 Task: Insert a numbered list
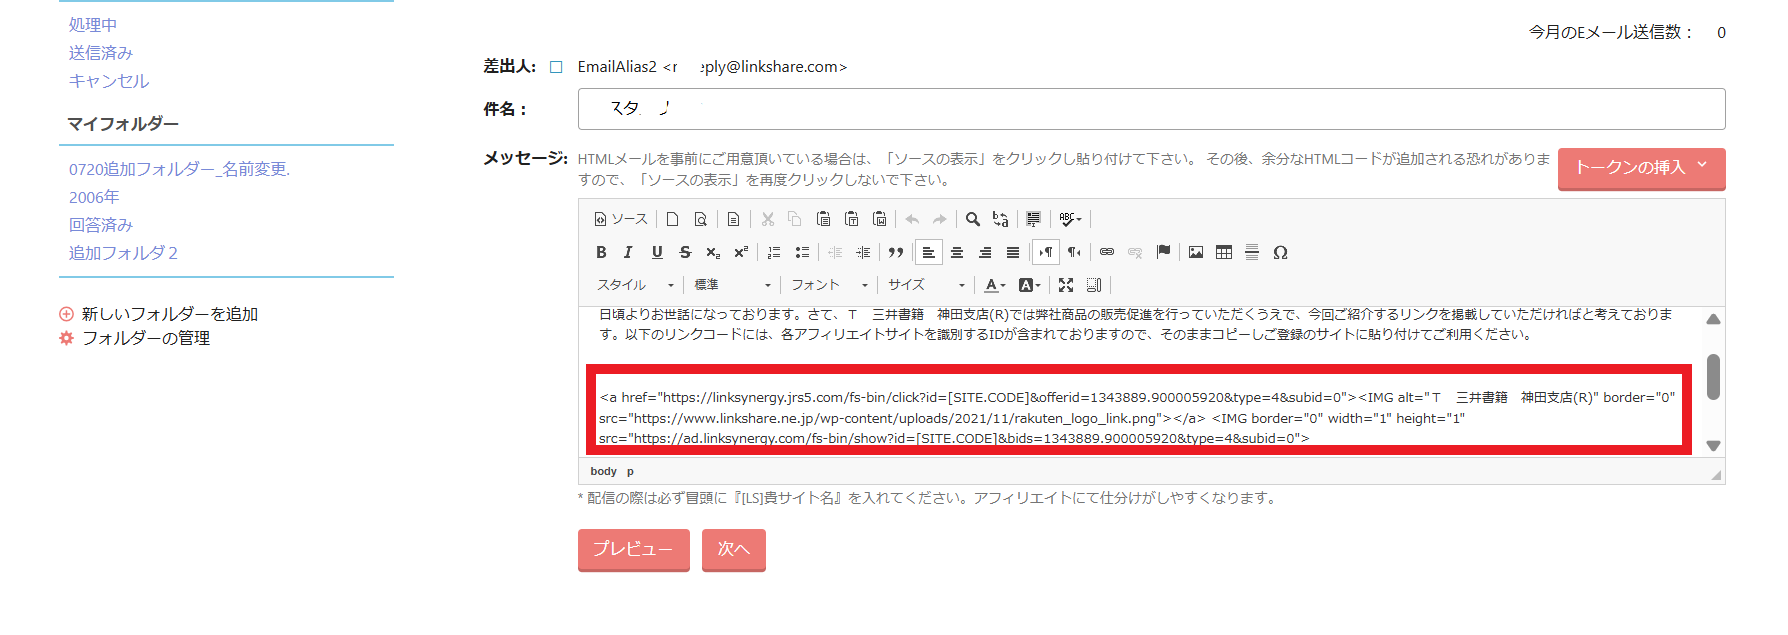click(x=773, y=252)
